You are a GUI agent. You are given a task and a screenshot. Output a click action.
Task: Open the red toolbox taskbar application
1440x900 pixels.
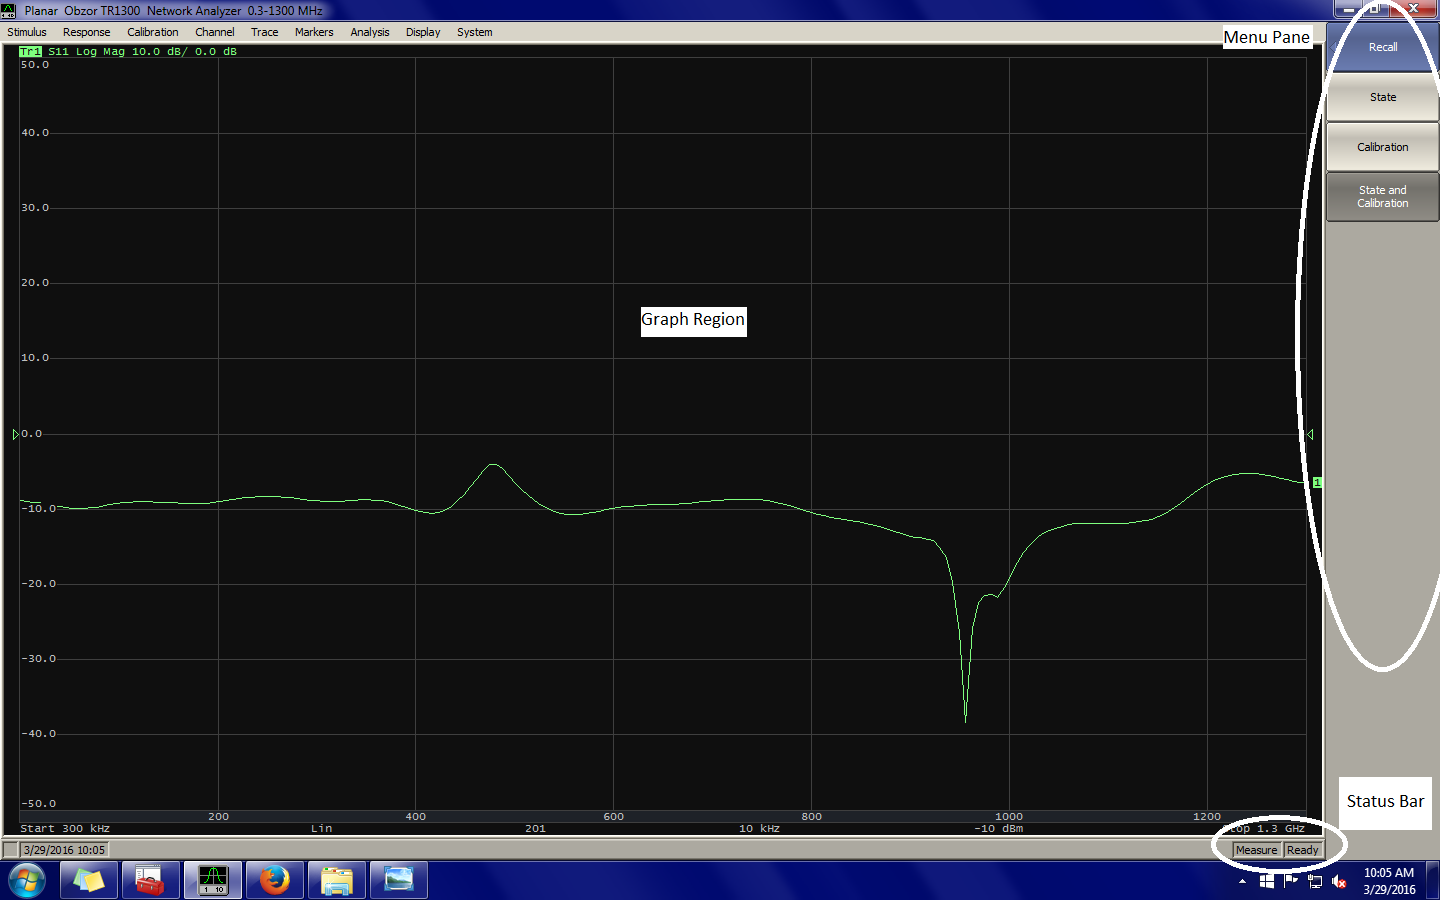tap(150, 880)
